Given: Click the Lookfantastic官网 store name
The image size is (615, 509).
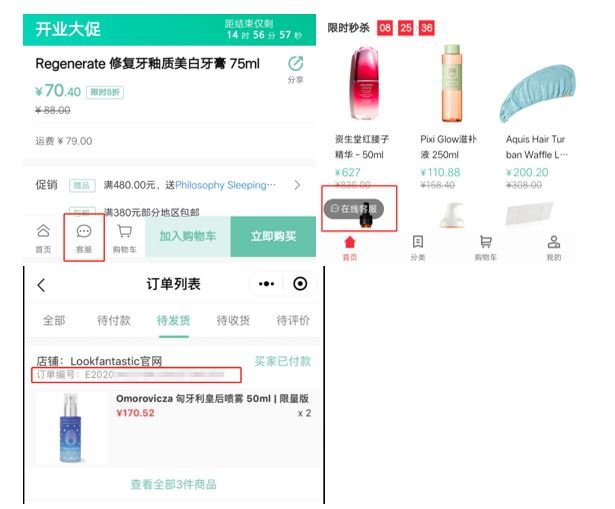Looking at the screenshot, I should [x=116, y=361].
